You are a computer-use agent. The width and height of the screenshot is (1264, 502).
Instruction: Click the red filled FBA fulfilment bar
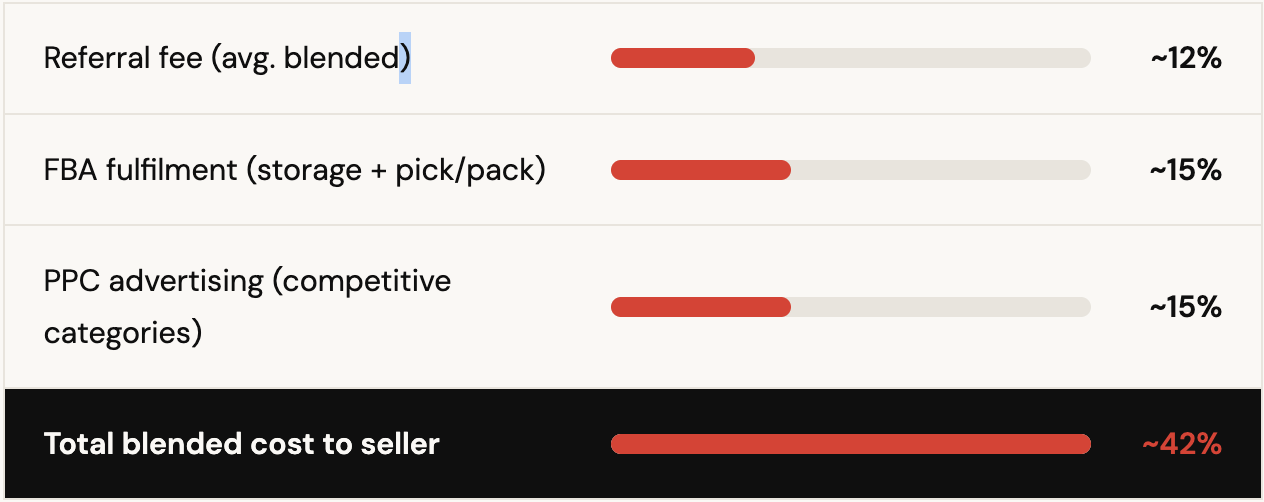pos(700,171)
